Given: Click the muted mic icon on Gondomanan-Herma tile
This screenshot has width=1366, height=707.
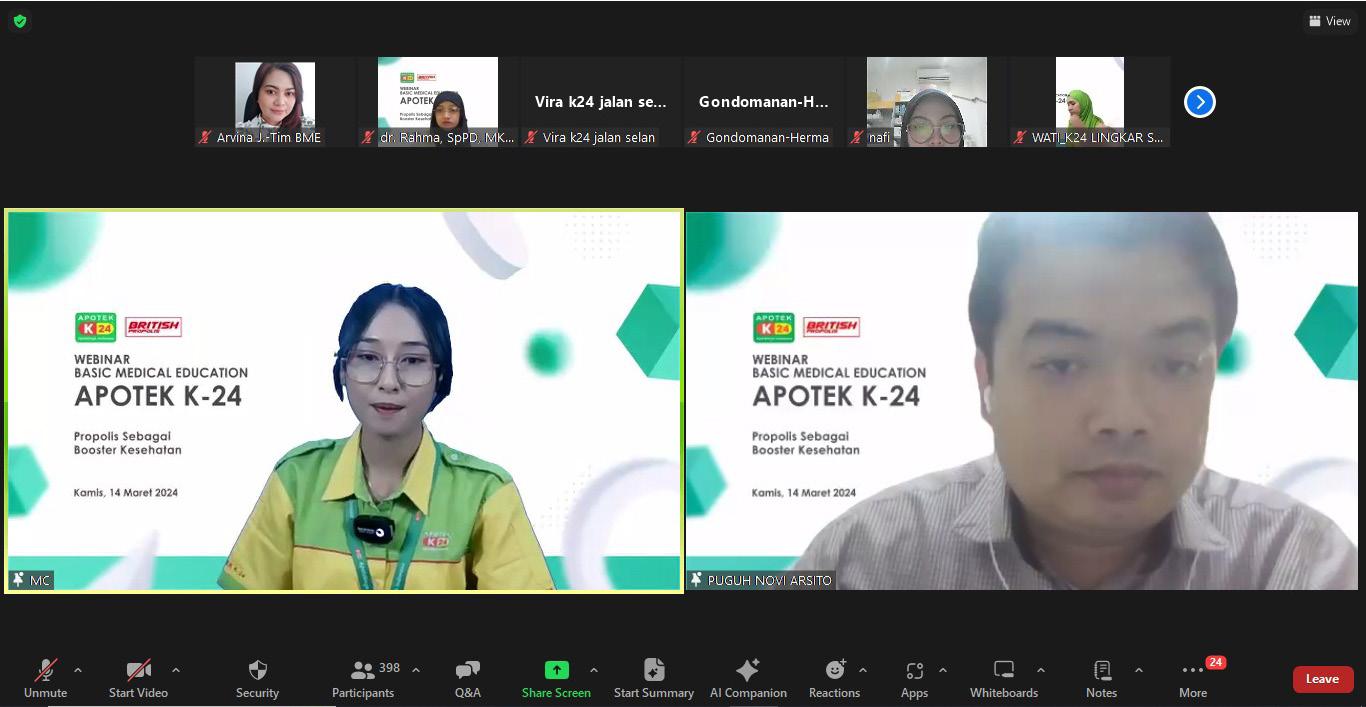Looking at the screenshot, I should [694, 137].
